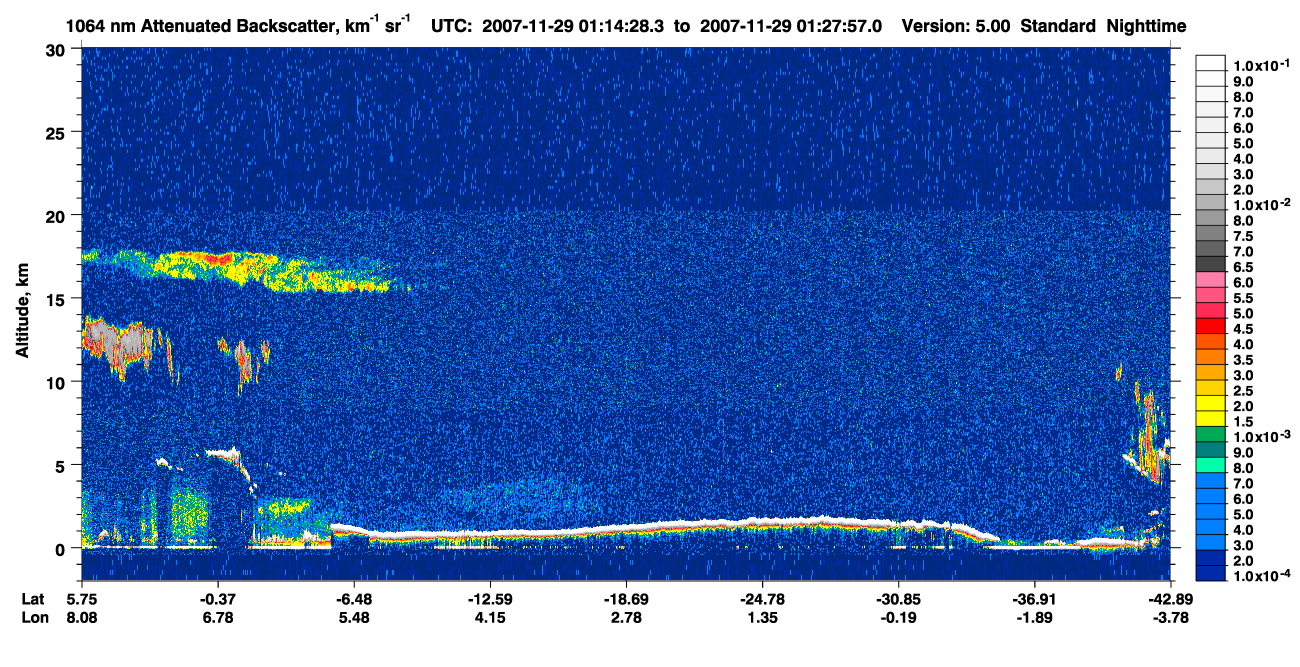
Task: Click the latitude value "-30.85"
Action: coord(898,598)
